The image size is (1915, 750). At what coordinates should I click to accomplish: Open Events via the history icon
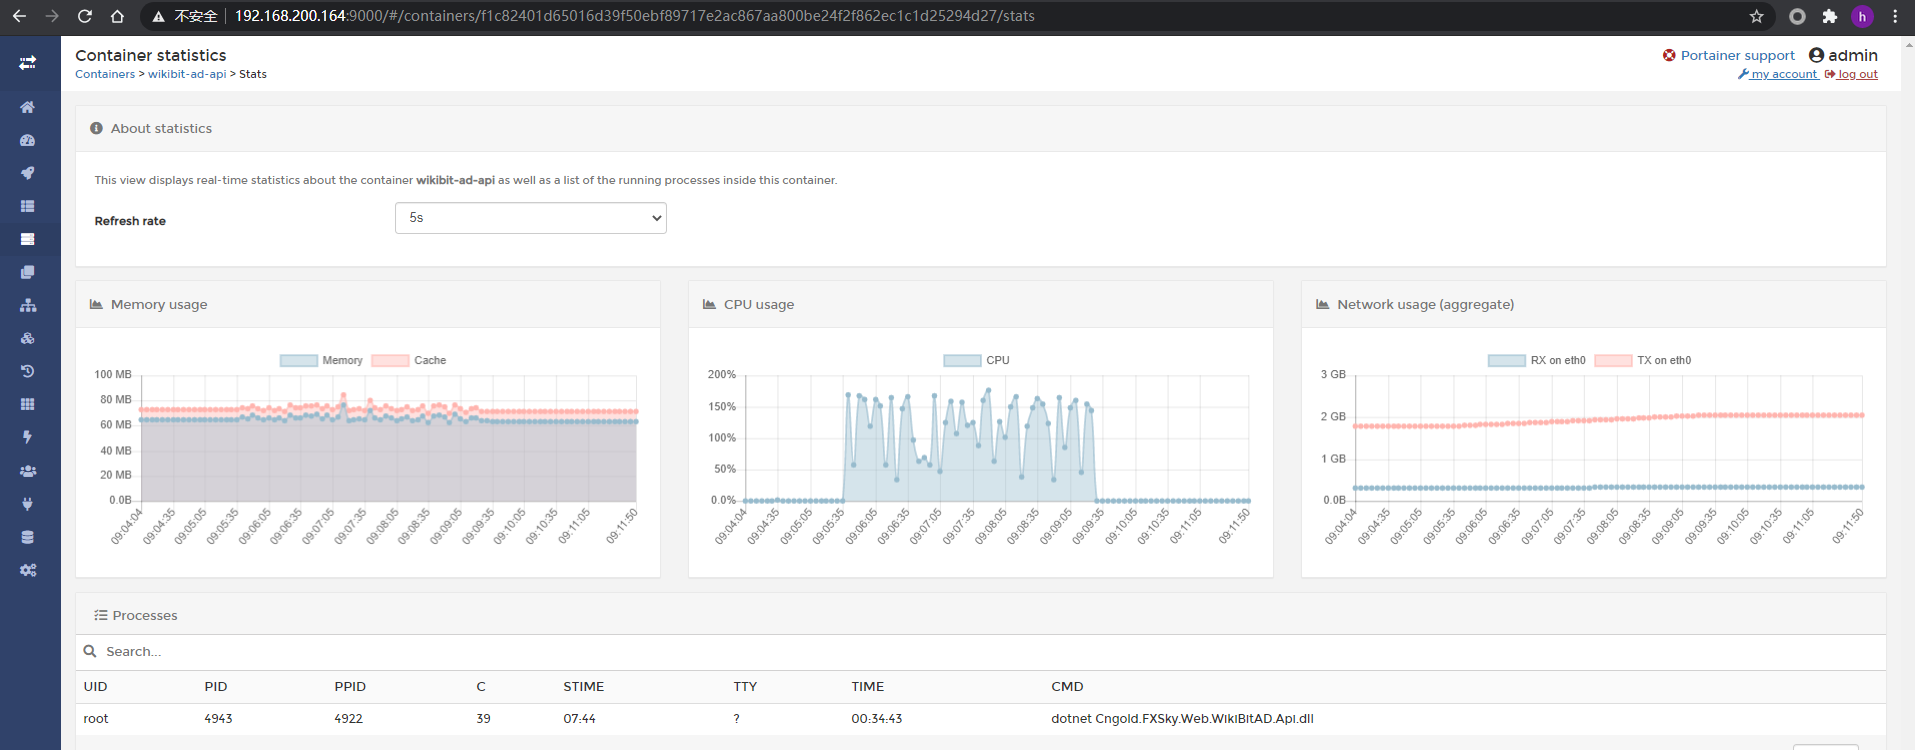[x=28, y=371]
